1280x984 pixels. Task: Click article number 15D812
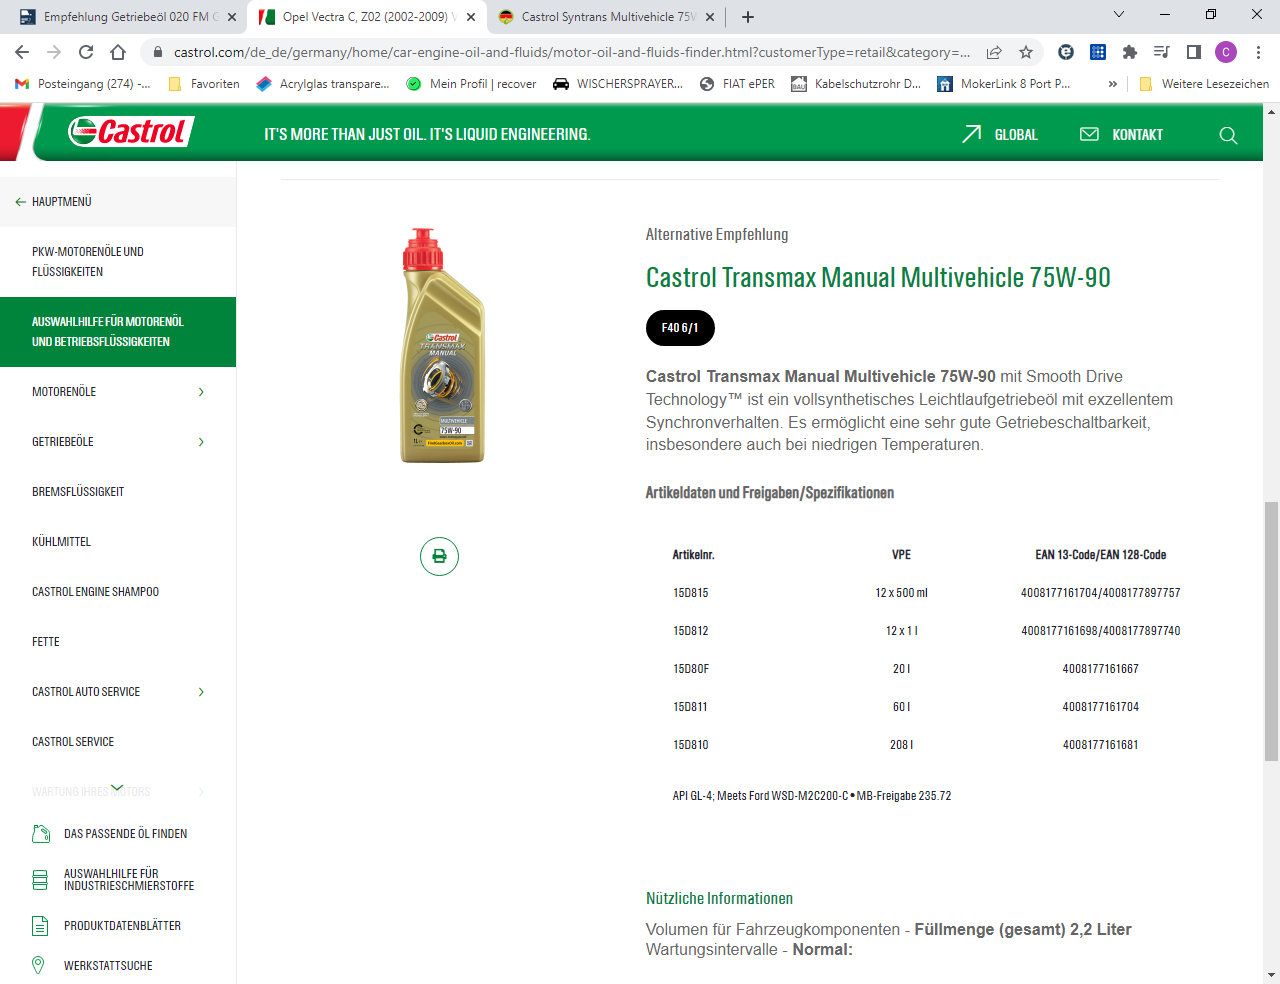point(691,631)
